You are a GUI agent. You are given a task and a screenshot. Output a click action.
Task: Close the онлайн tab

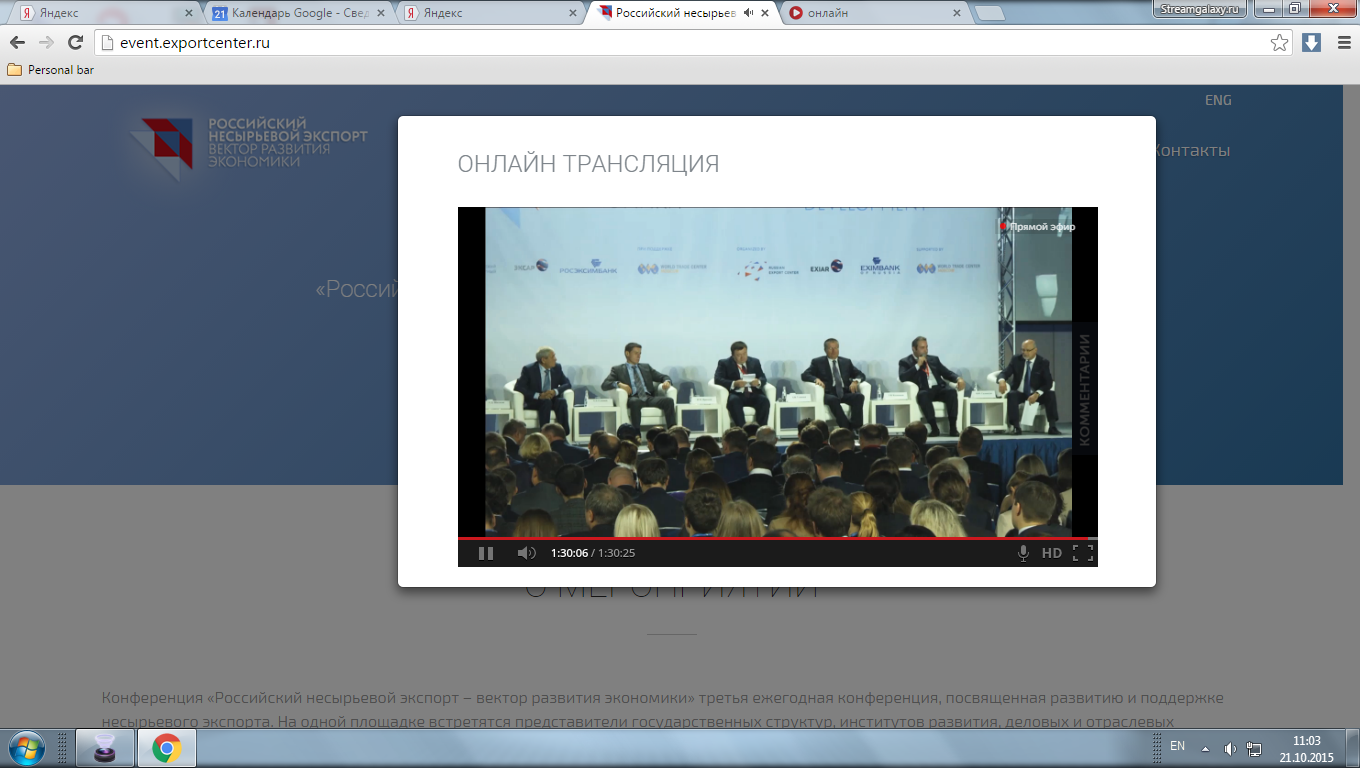(x=957, y=13)
